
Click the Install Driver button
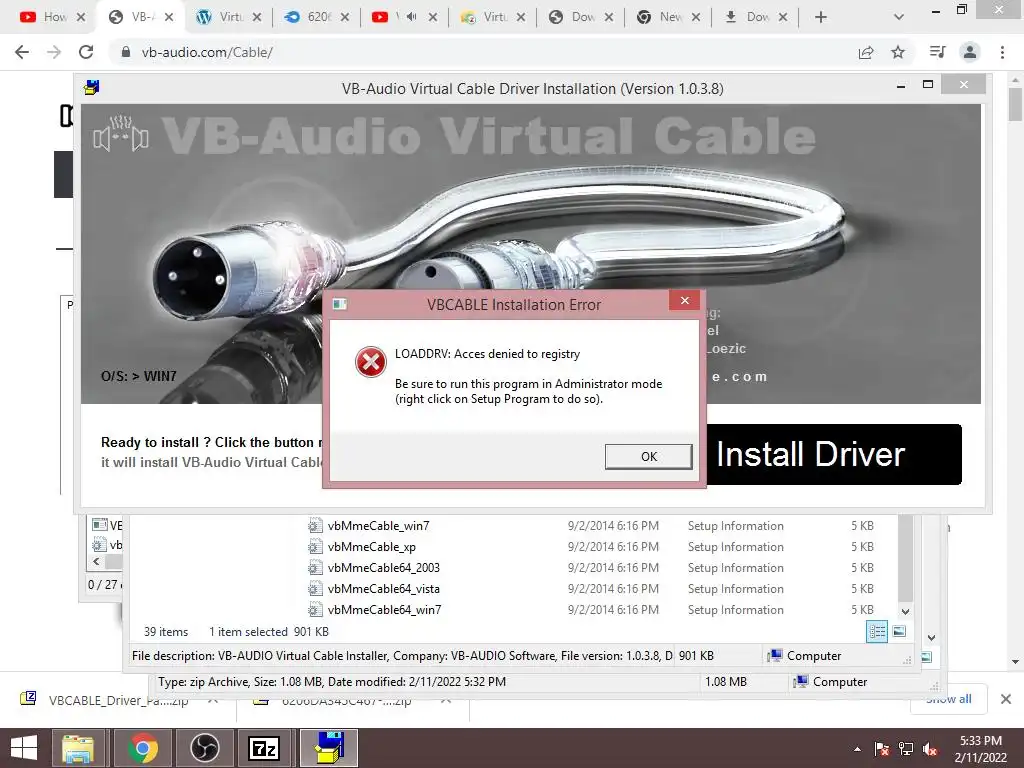point(834,455)
